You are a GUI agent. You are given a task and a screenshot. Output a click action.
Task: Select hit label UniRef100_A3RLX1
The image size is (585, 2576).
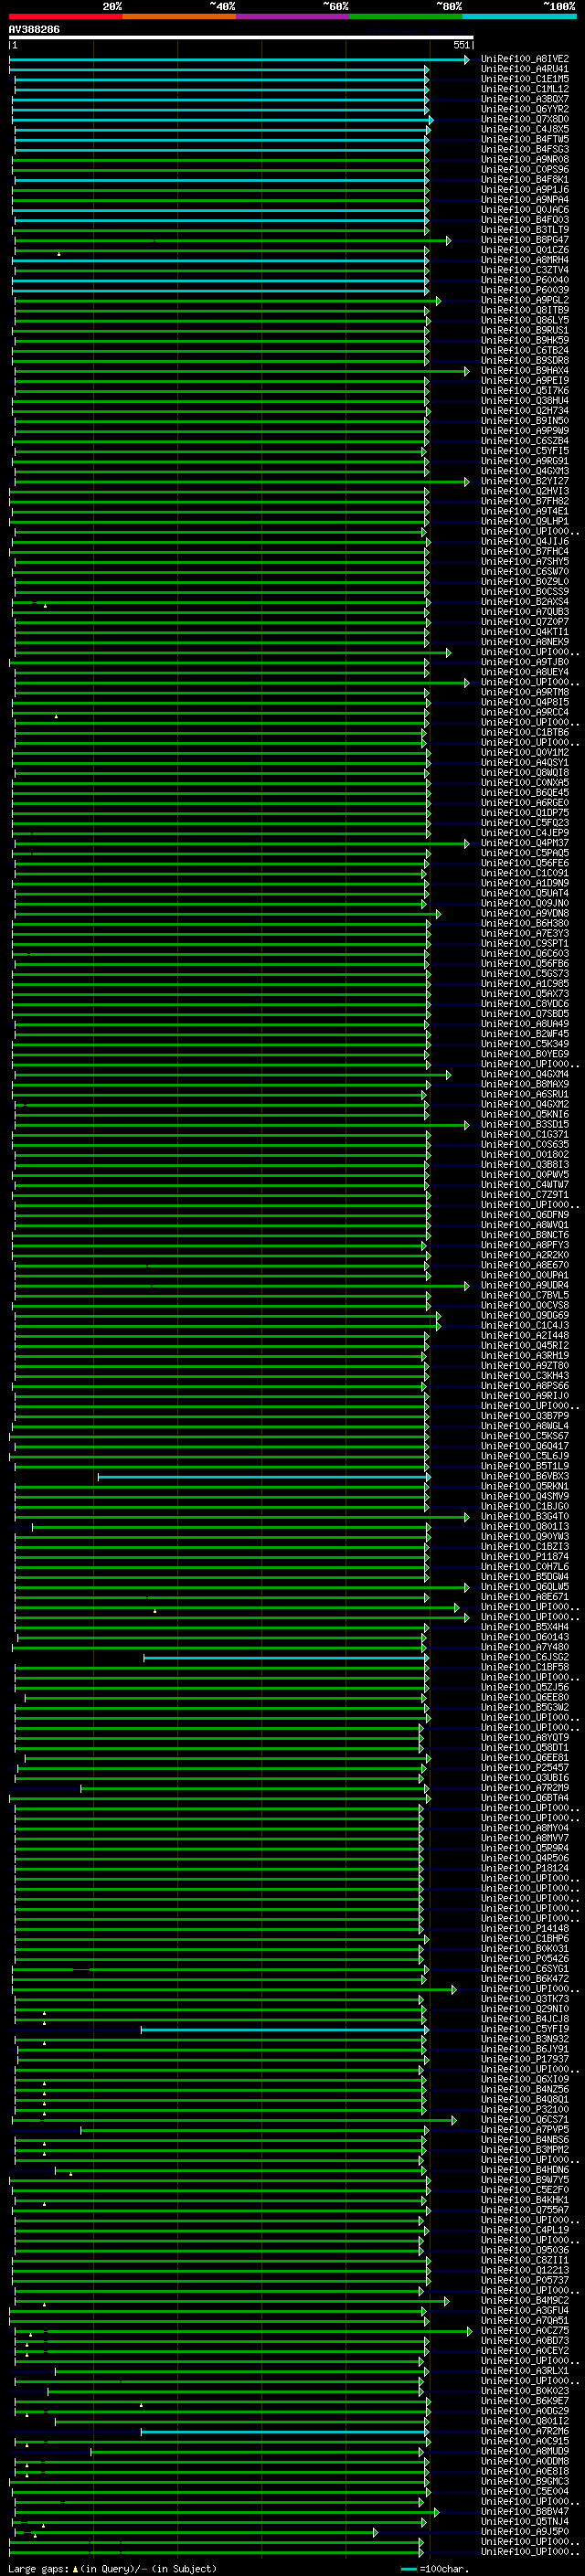(x=525, y=2370)
